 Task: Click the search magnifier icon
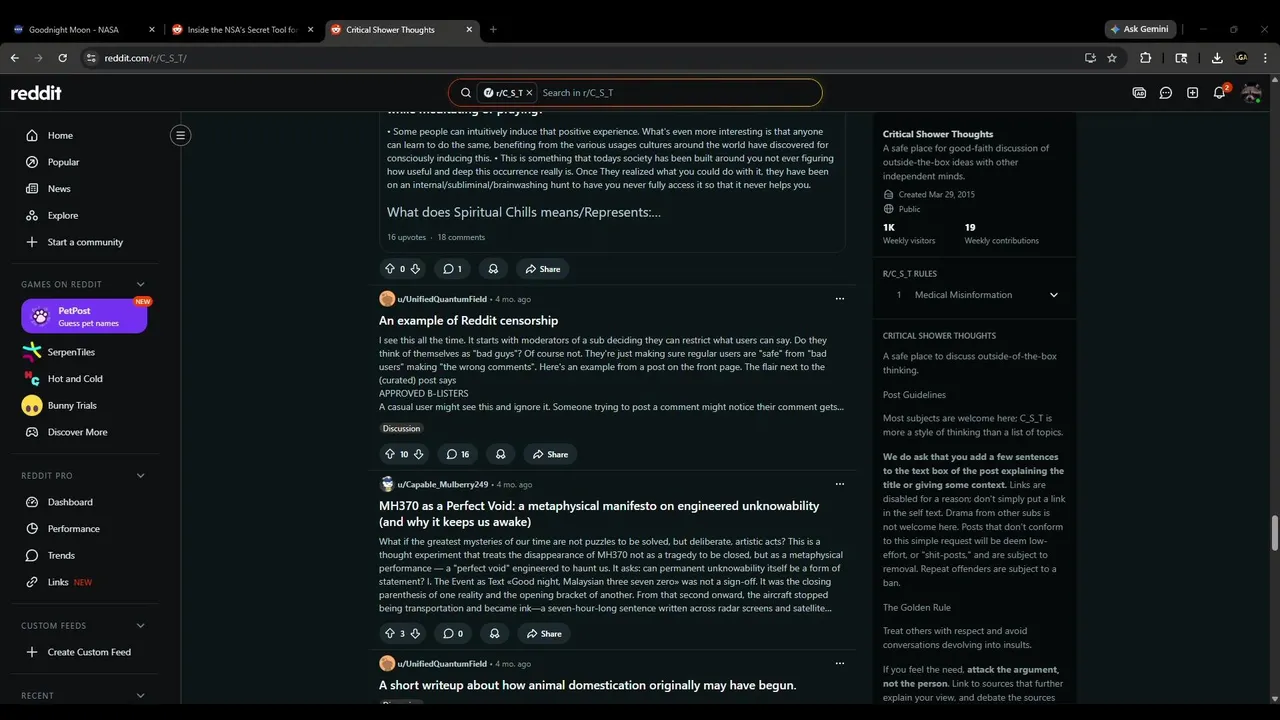point(466,93)
